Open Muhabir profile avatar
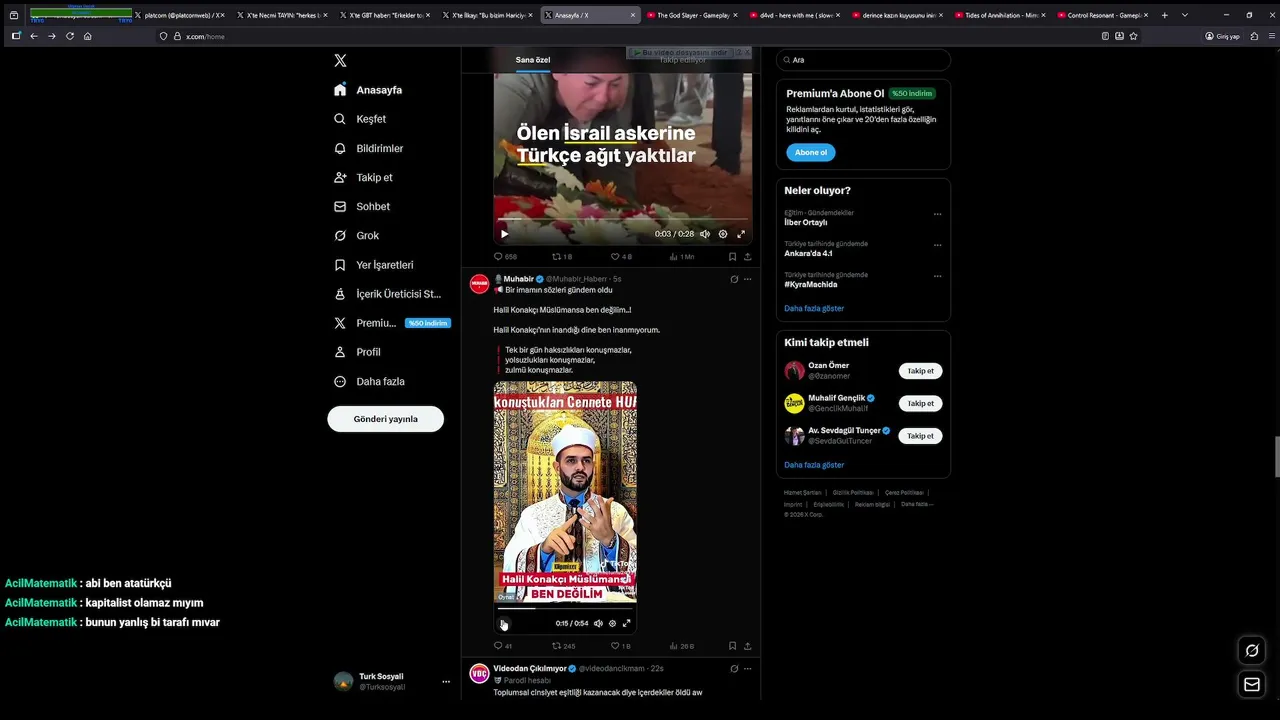Image resolution: width=1280 pixels, height=720 pixels. [x=479, y=284]
